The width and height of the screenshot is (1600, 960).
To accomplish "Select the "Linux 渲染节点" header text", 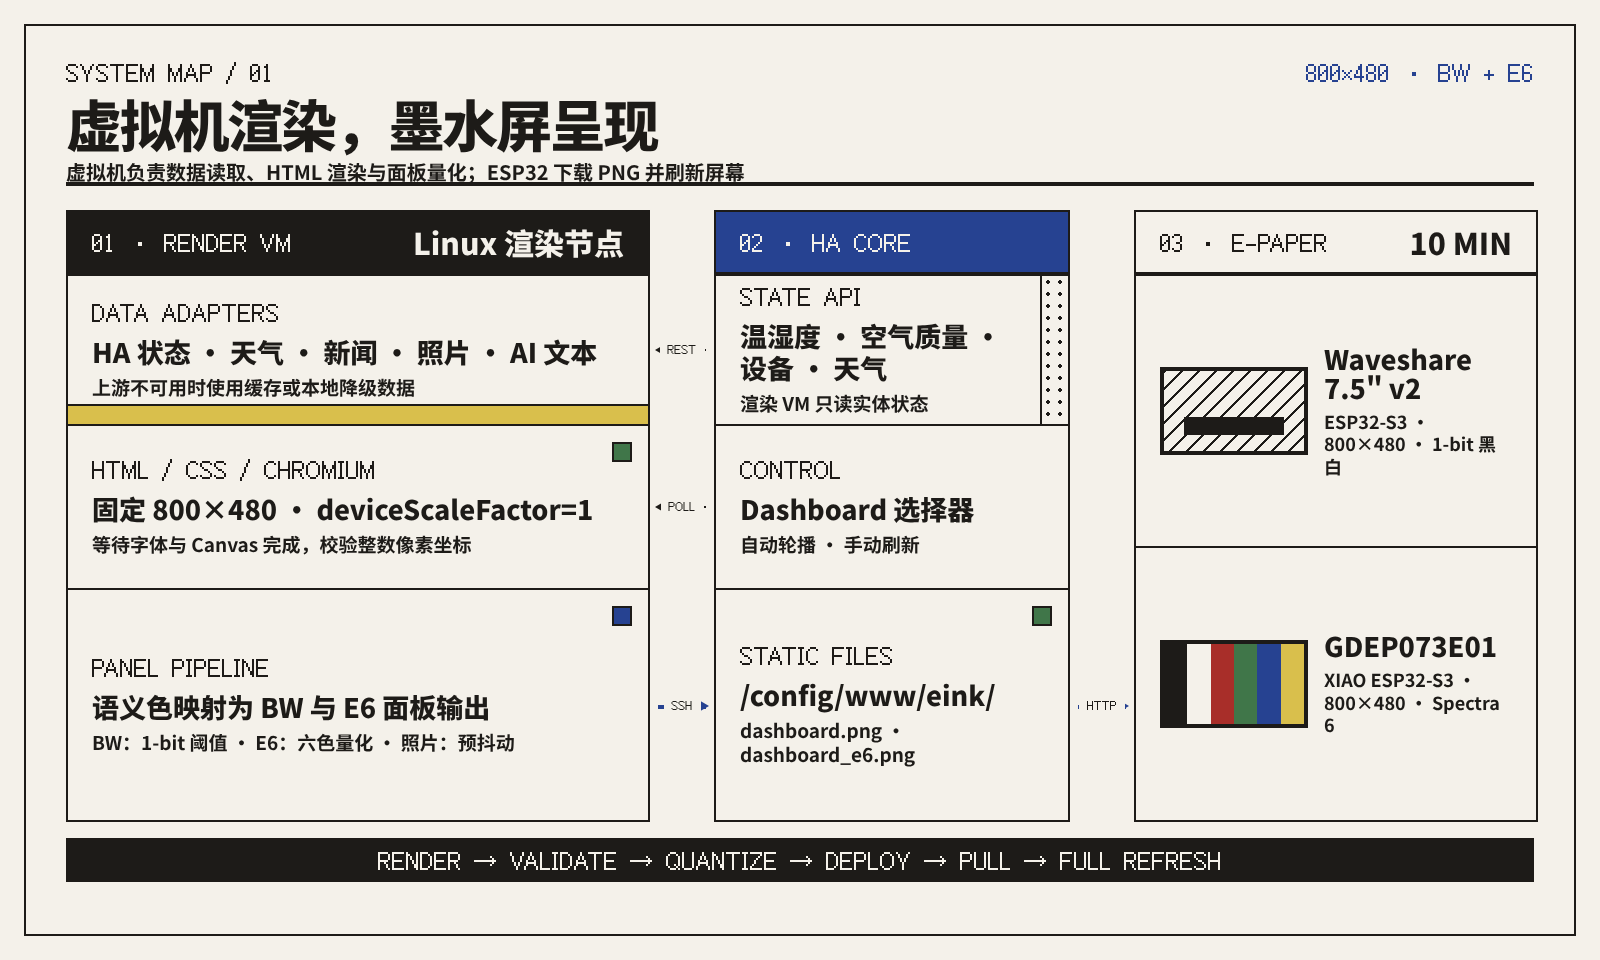I will [x=518, y=244].
